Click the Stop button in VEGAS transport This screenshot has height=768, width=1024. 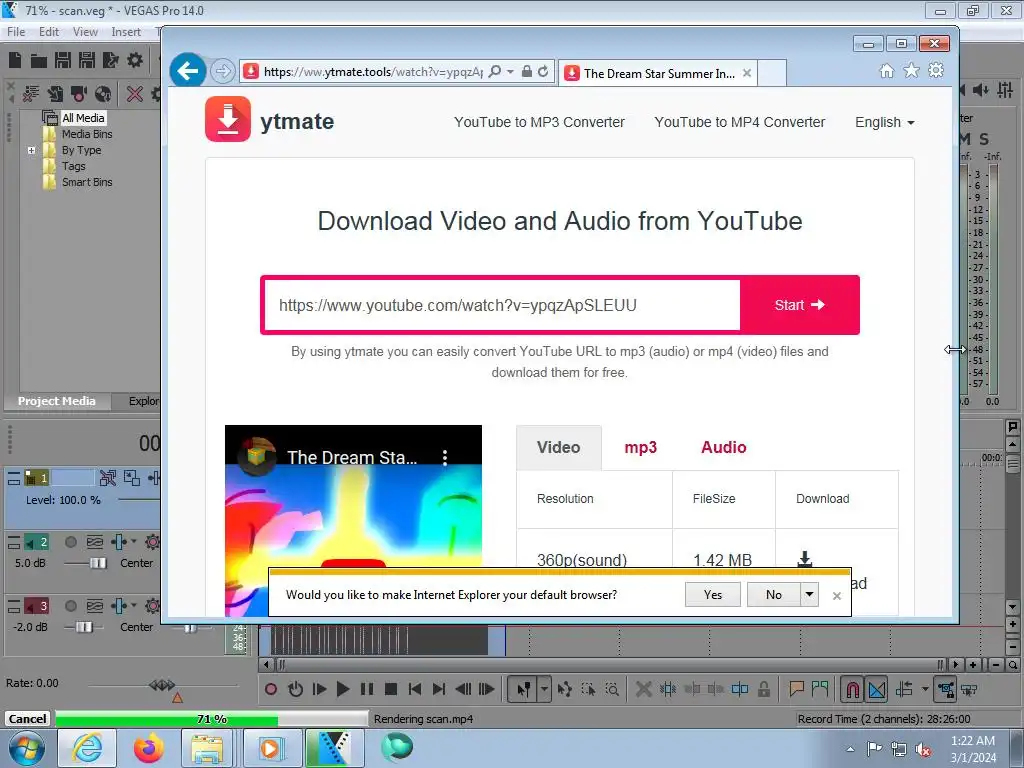(391, 689)
